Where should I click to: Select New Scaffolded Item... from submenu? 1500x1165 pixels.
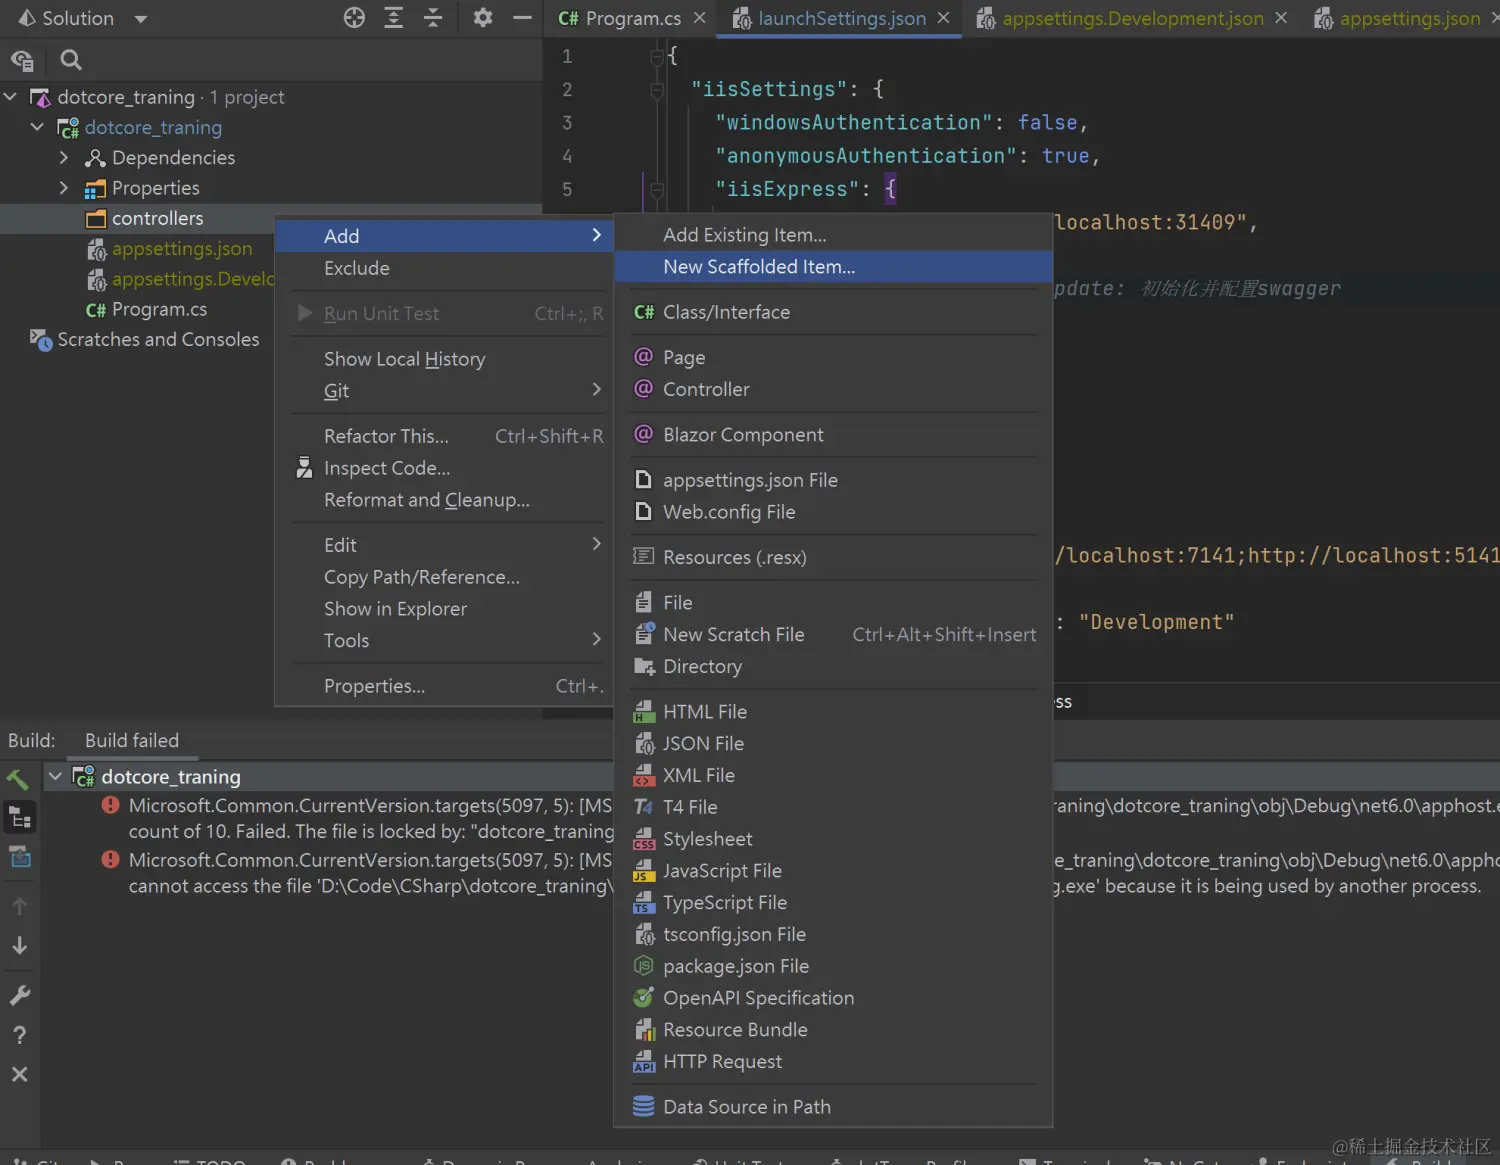(x=758, y=267)
